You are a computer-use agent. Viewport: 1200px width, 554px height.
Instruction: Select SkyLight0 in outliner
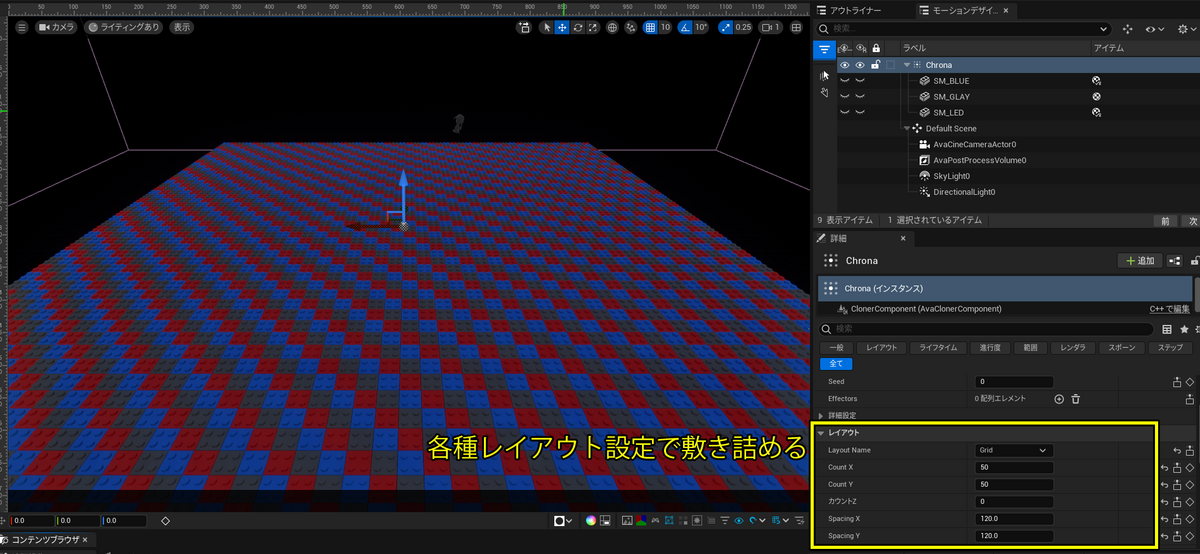(951, 176)
